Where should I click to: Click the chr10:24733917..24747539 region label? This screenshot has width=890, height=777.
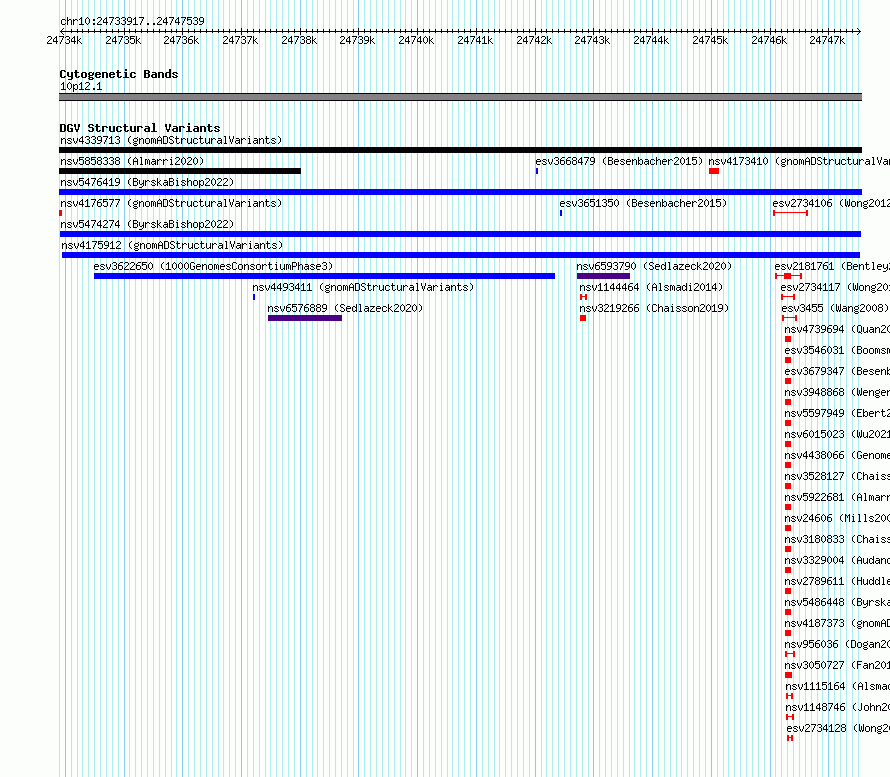pos(132,21)
